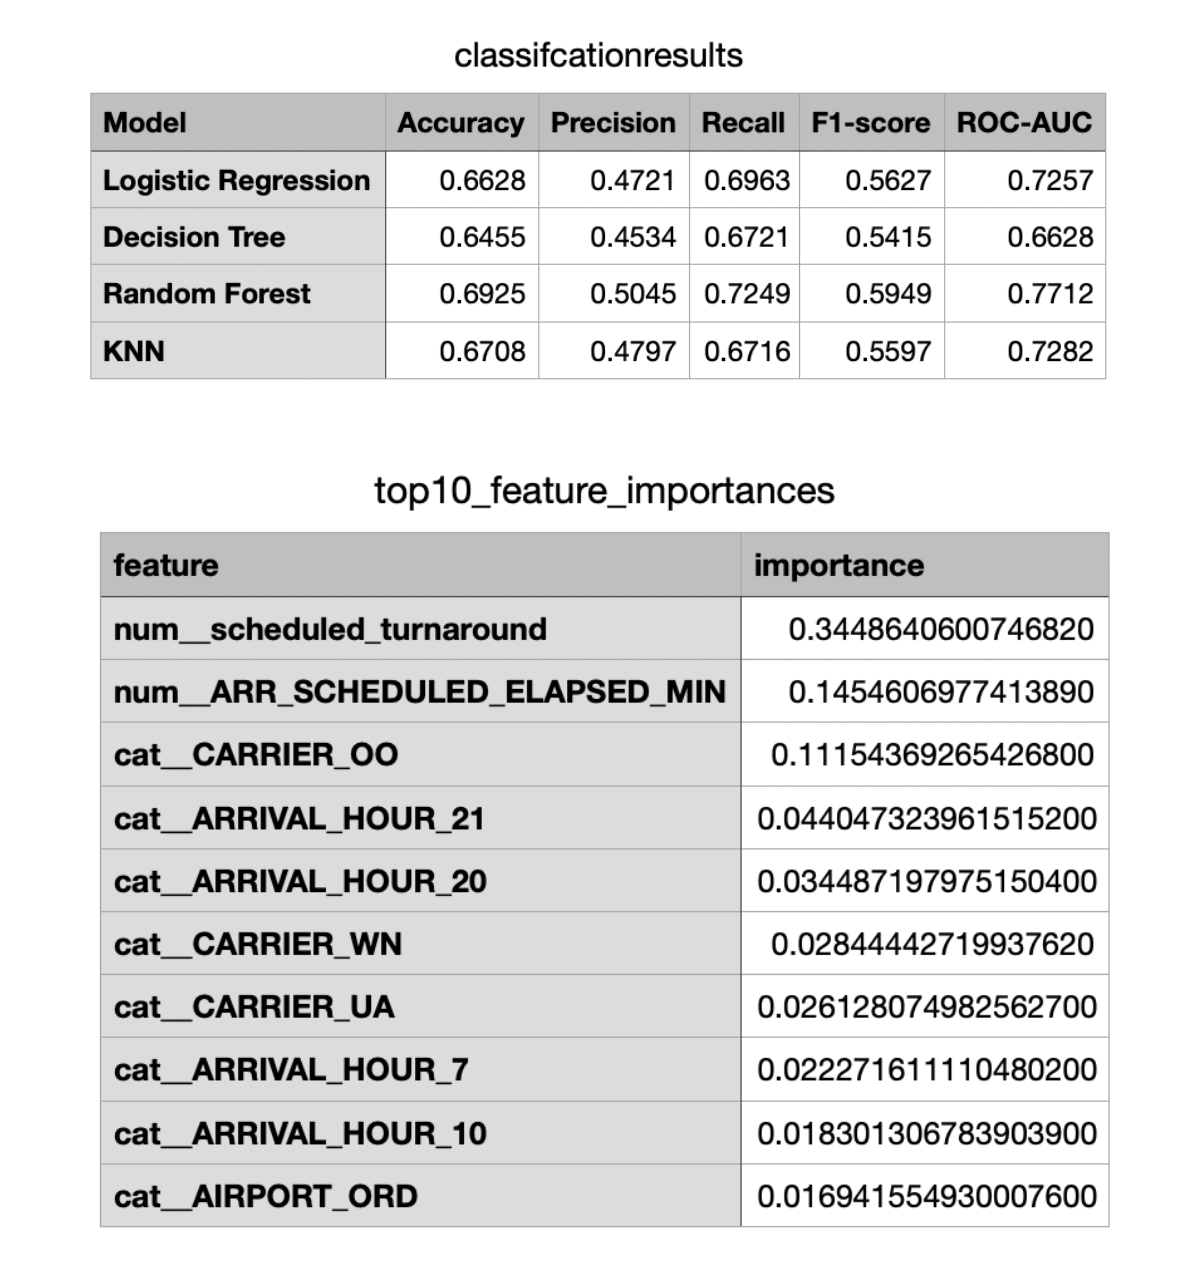Select the cat__AIRPORT_ORD feature cell

[x=266, y=1197]
